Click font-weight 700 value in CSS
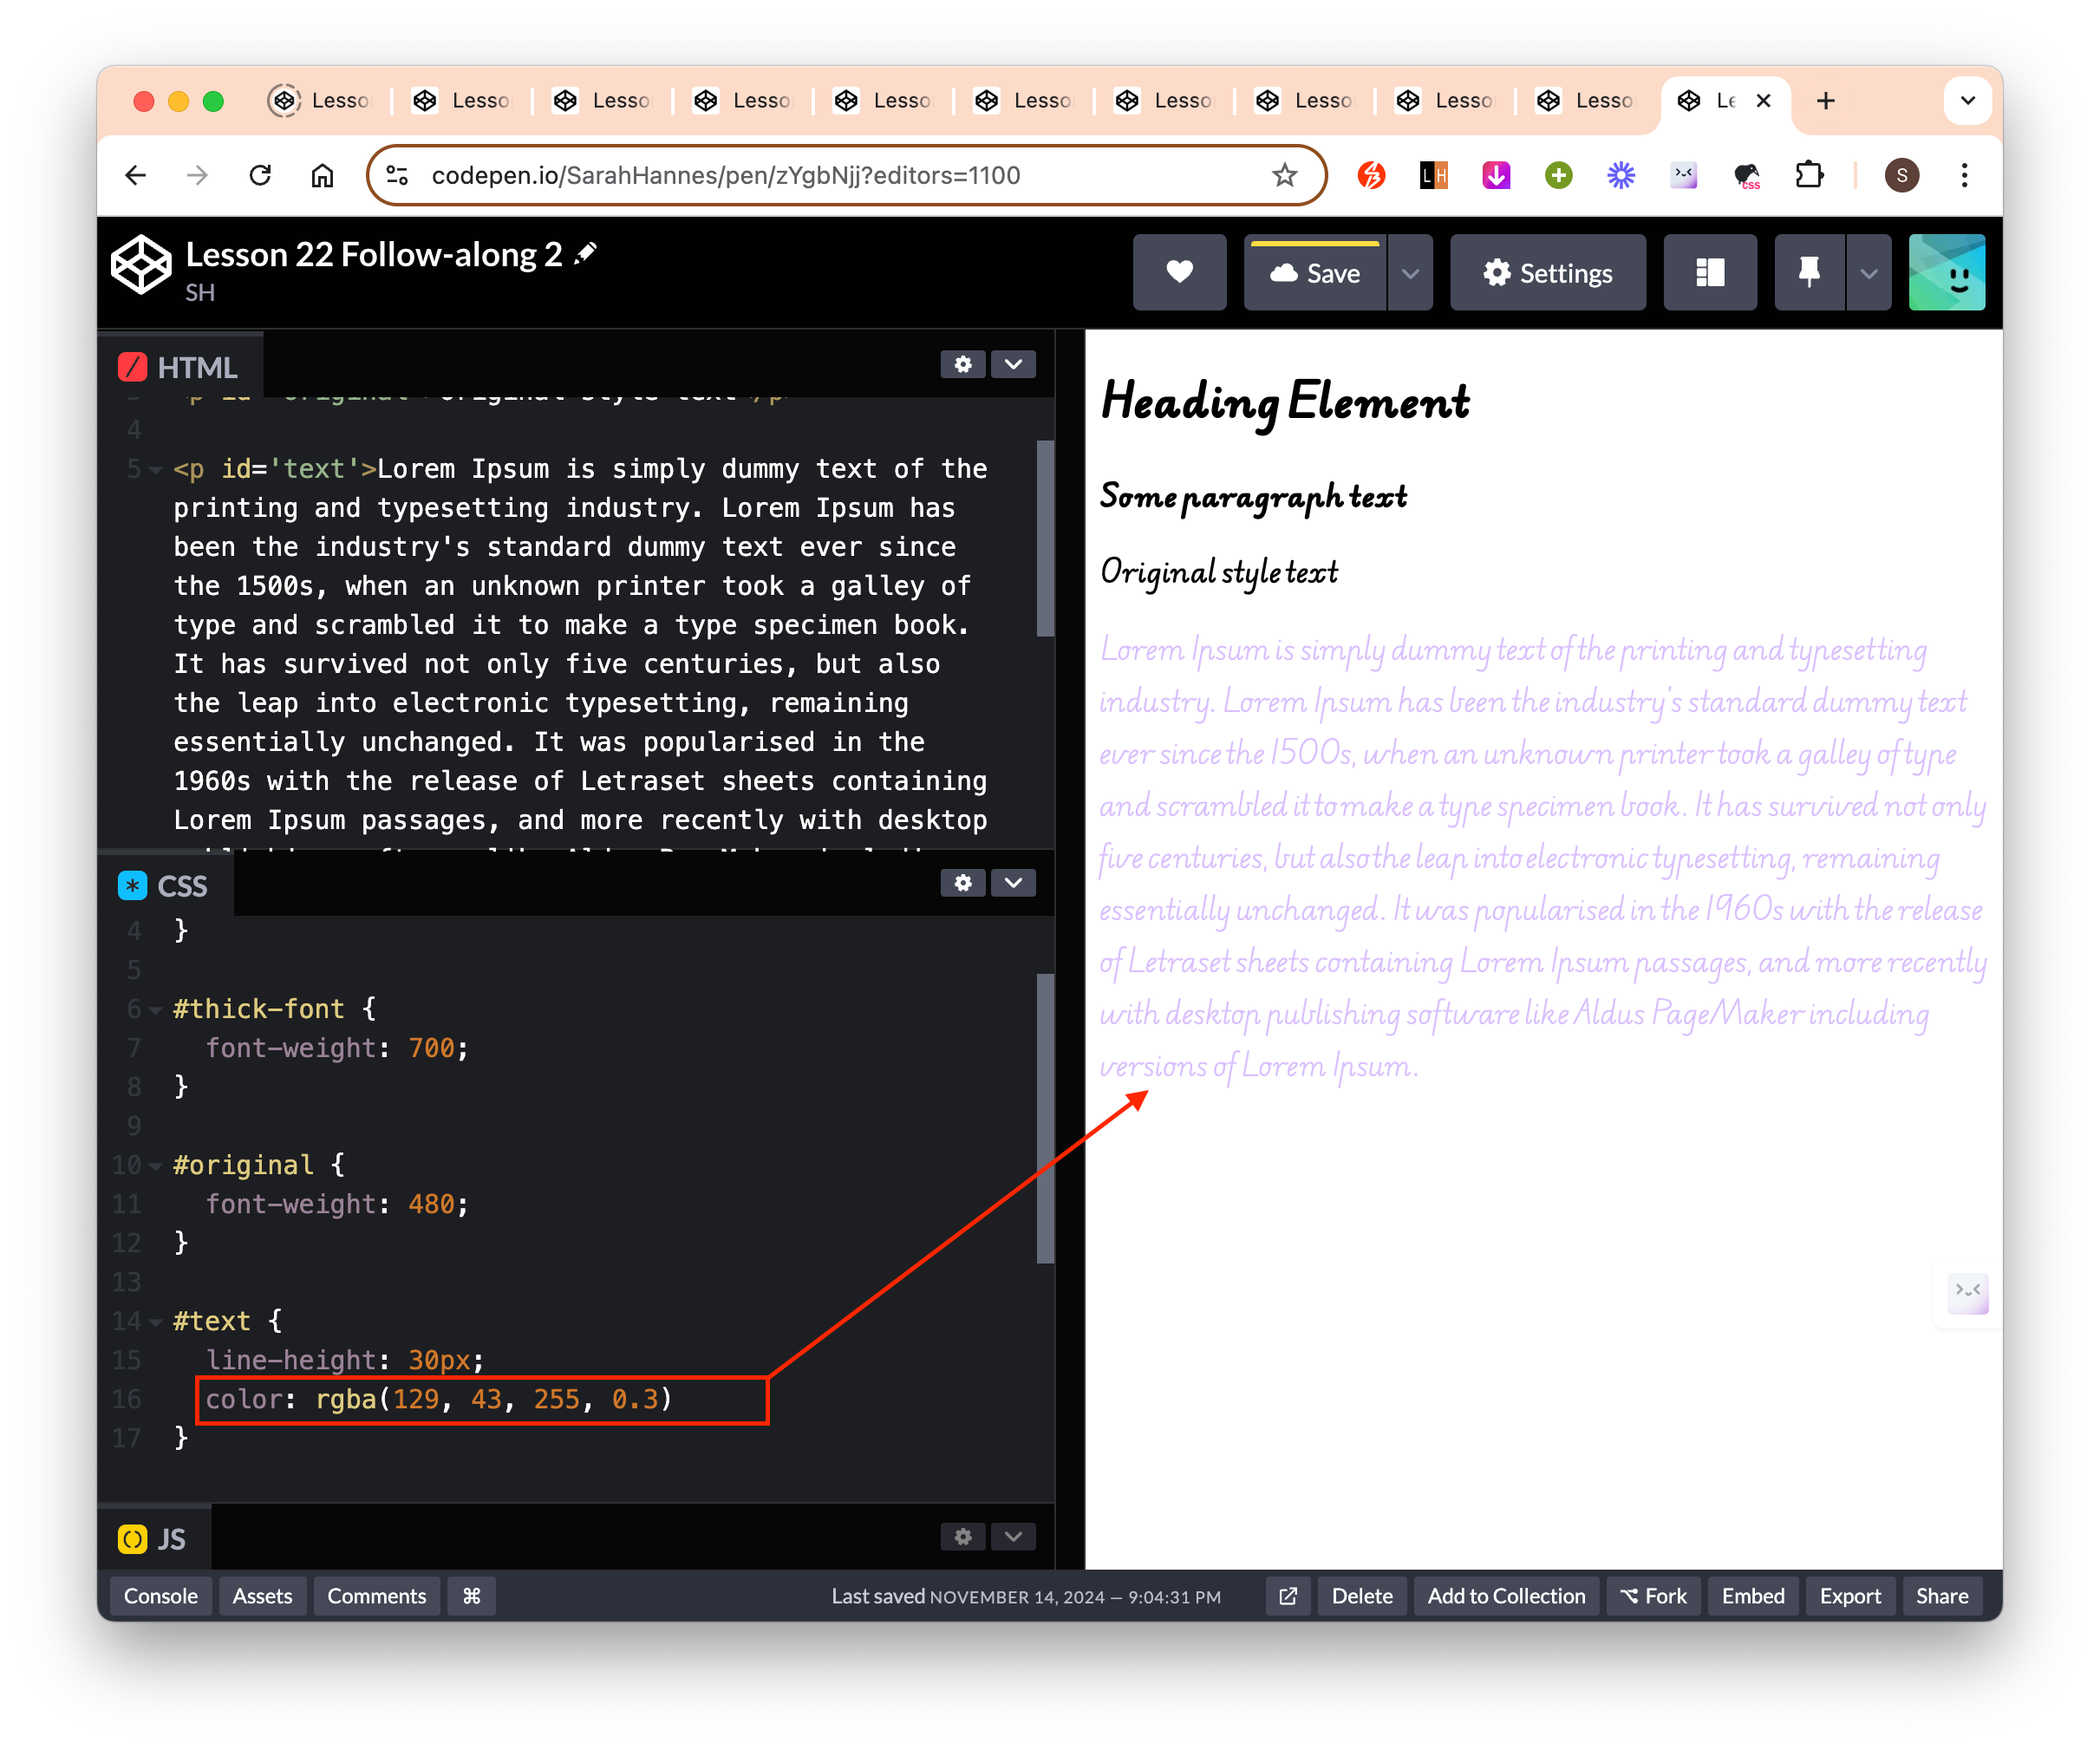This screenshot has height=1750, width=2100. coord(431,1048)
